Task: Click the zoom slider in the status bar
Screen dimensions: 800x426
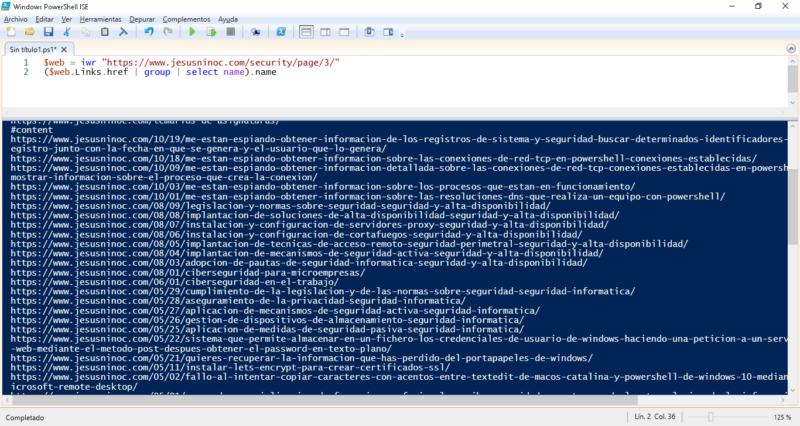Action: tap(711, 416)
